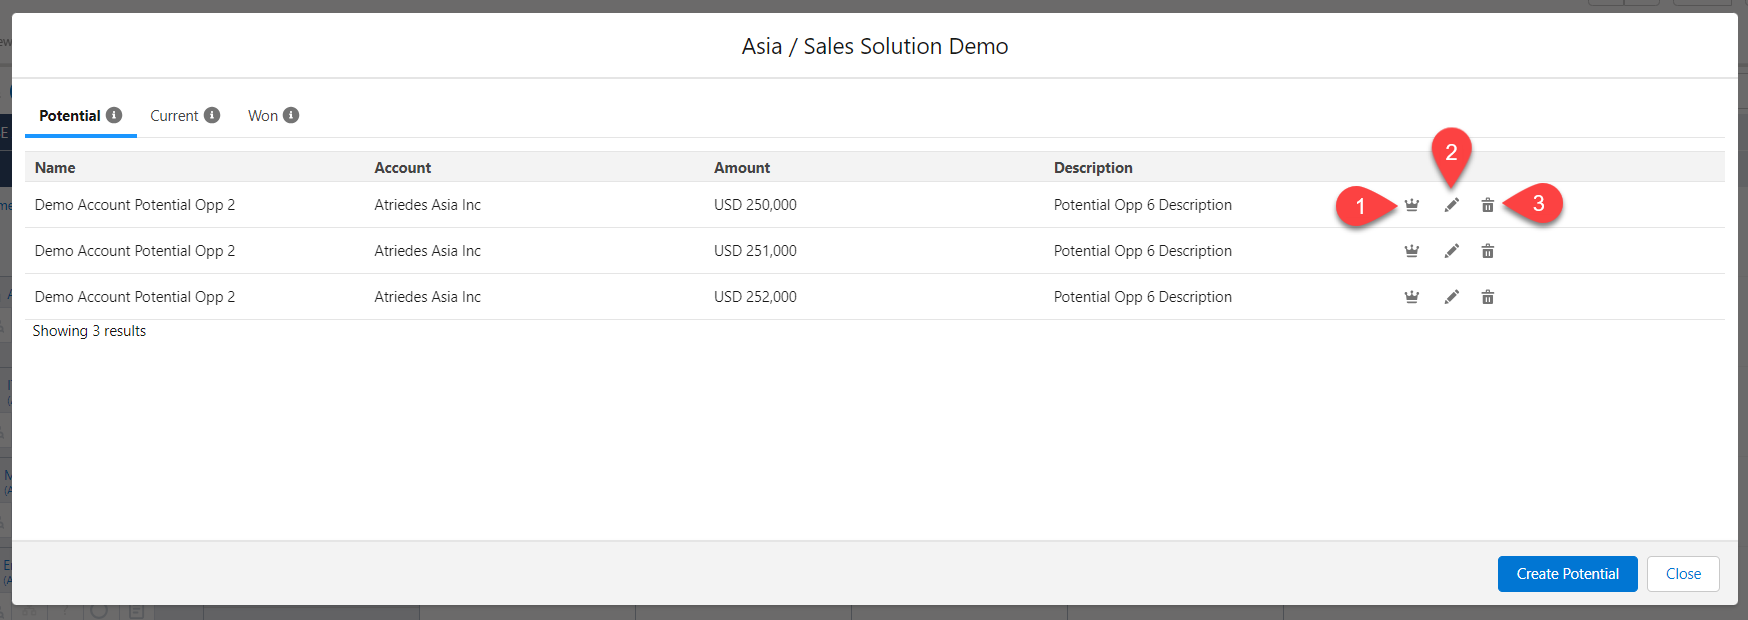The height and width of the screenshot is (620, 1748).
Task: Edit the USD 251,000 opportunity with pencil
Action: 1451,251
